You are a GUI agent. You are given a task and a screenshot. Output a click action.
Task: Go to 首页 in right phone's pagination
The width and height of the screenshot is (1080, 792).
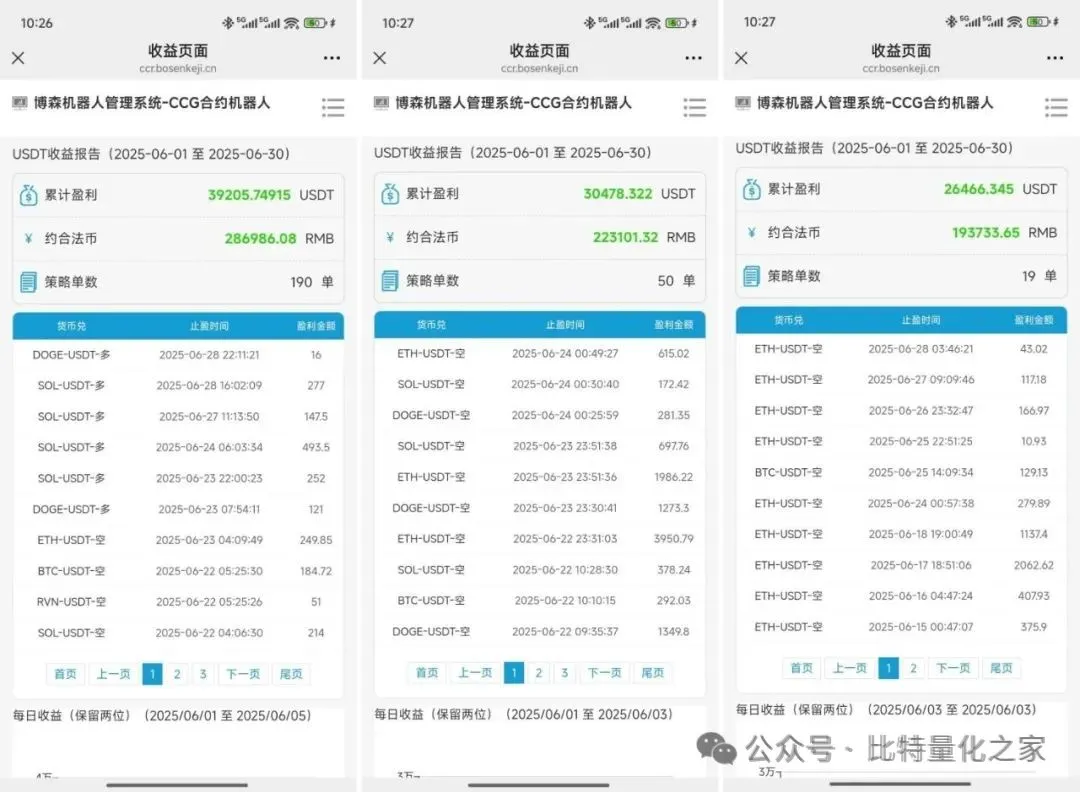[x=802, y=668]
